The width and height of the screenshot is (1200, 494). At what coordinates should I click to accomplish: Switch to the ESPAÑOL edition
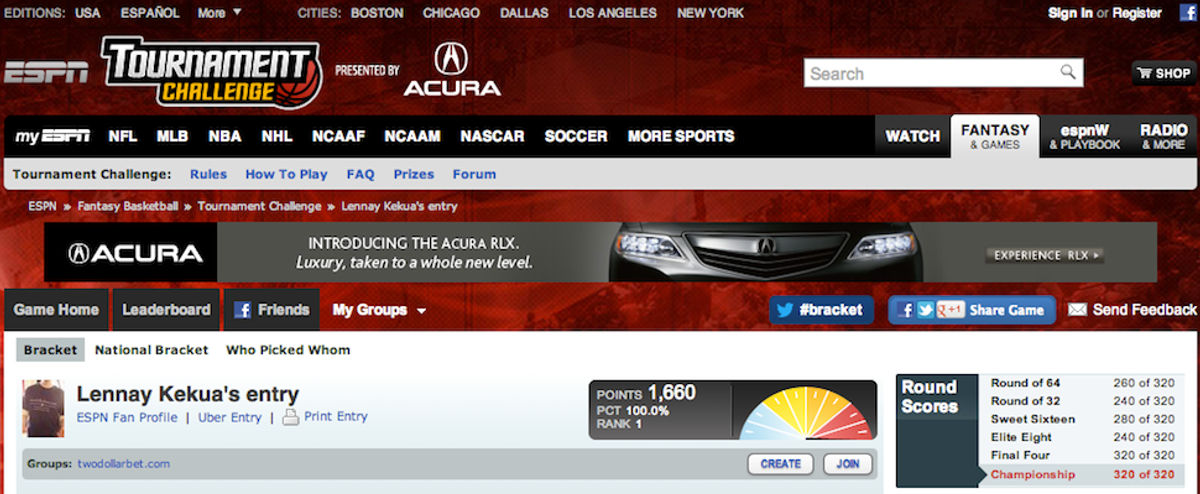[x=150, y=13]
